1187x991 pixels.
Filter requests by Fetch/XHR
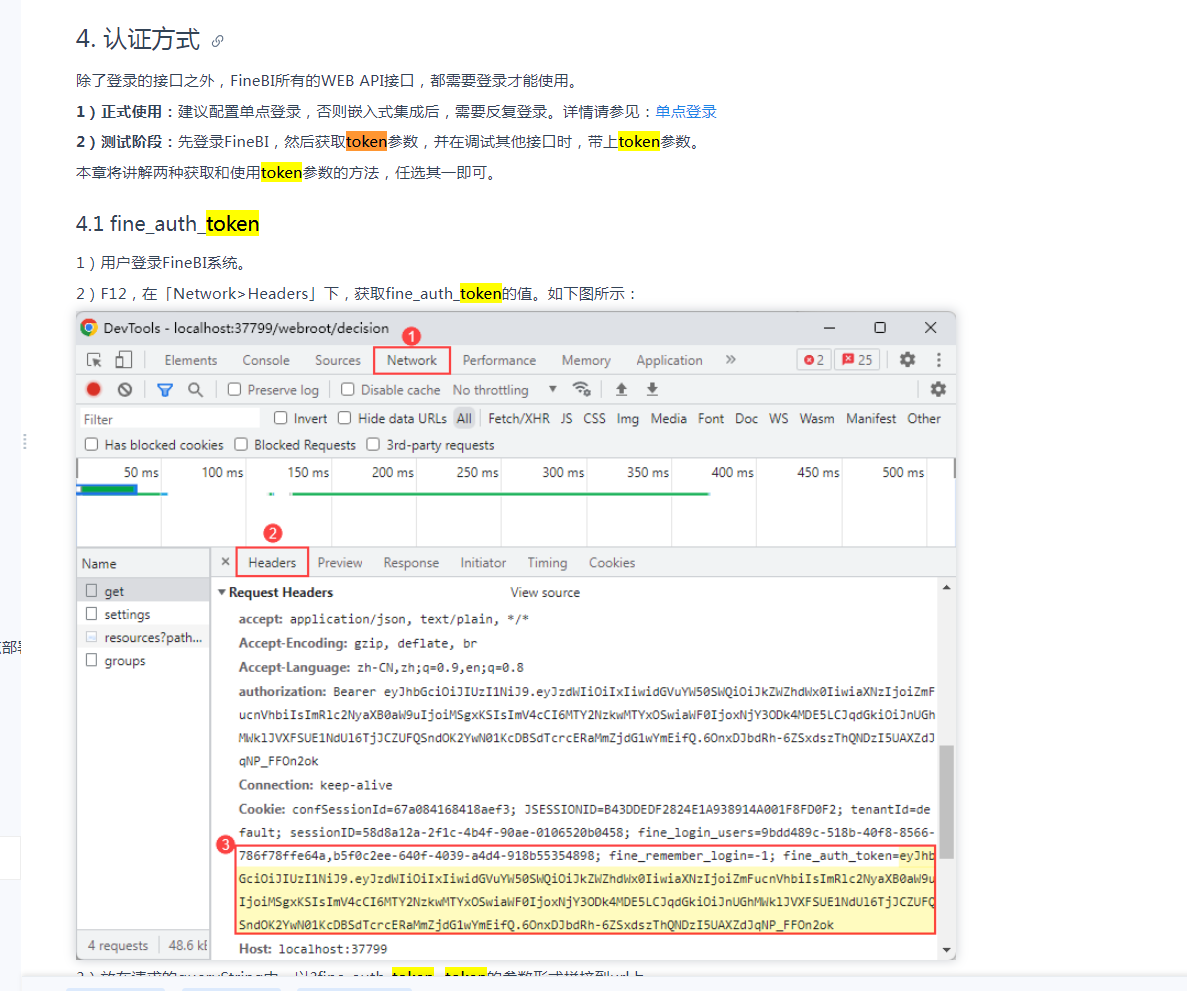(519, 419)
